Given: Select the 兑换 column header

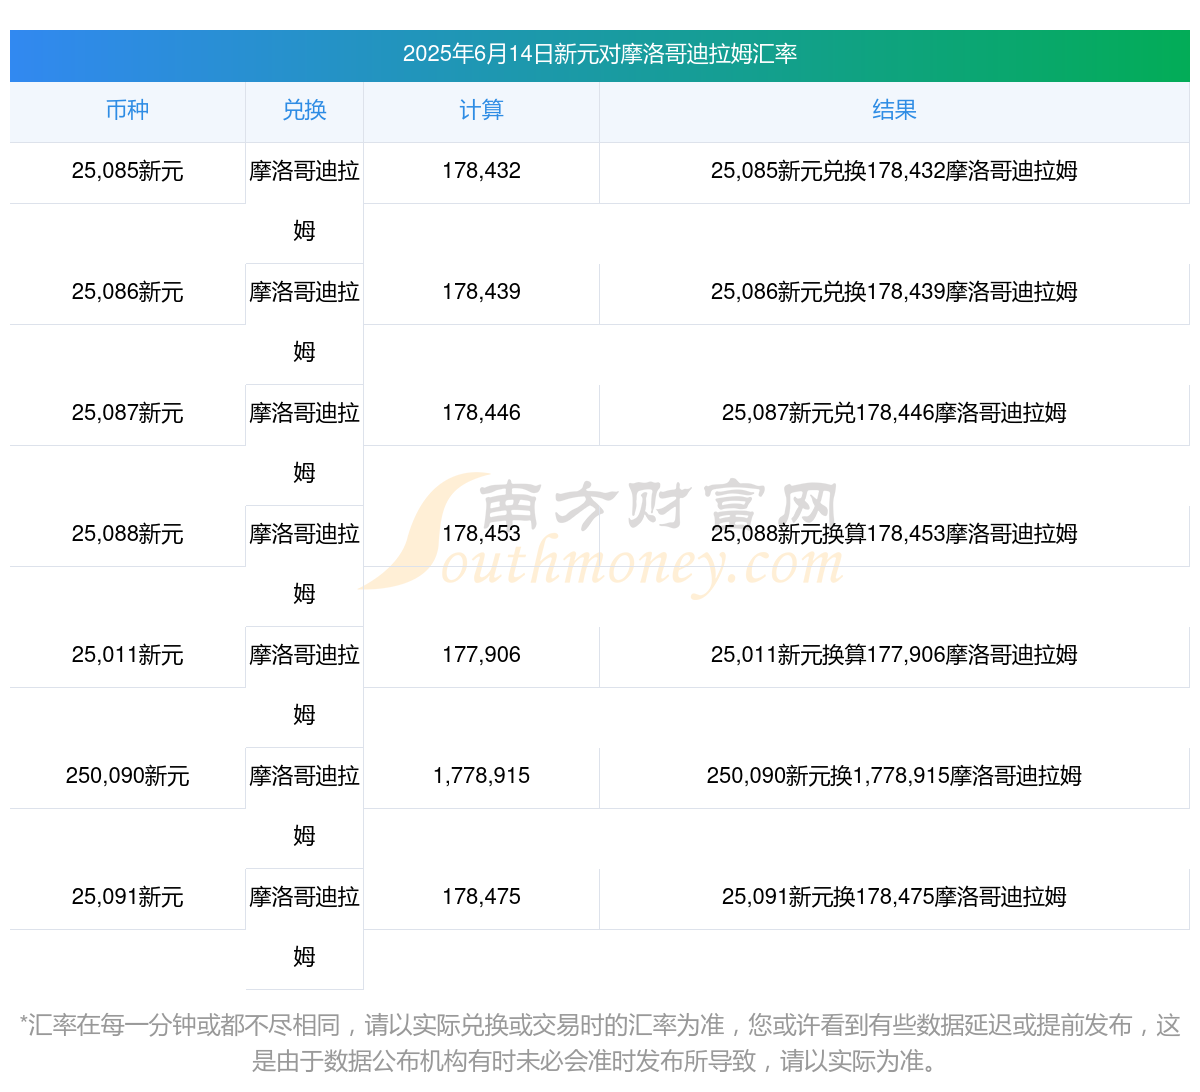Looking at the screenshot, I should tap(304, 110).
